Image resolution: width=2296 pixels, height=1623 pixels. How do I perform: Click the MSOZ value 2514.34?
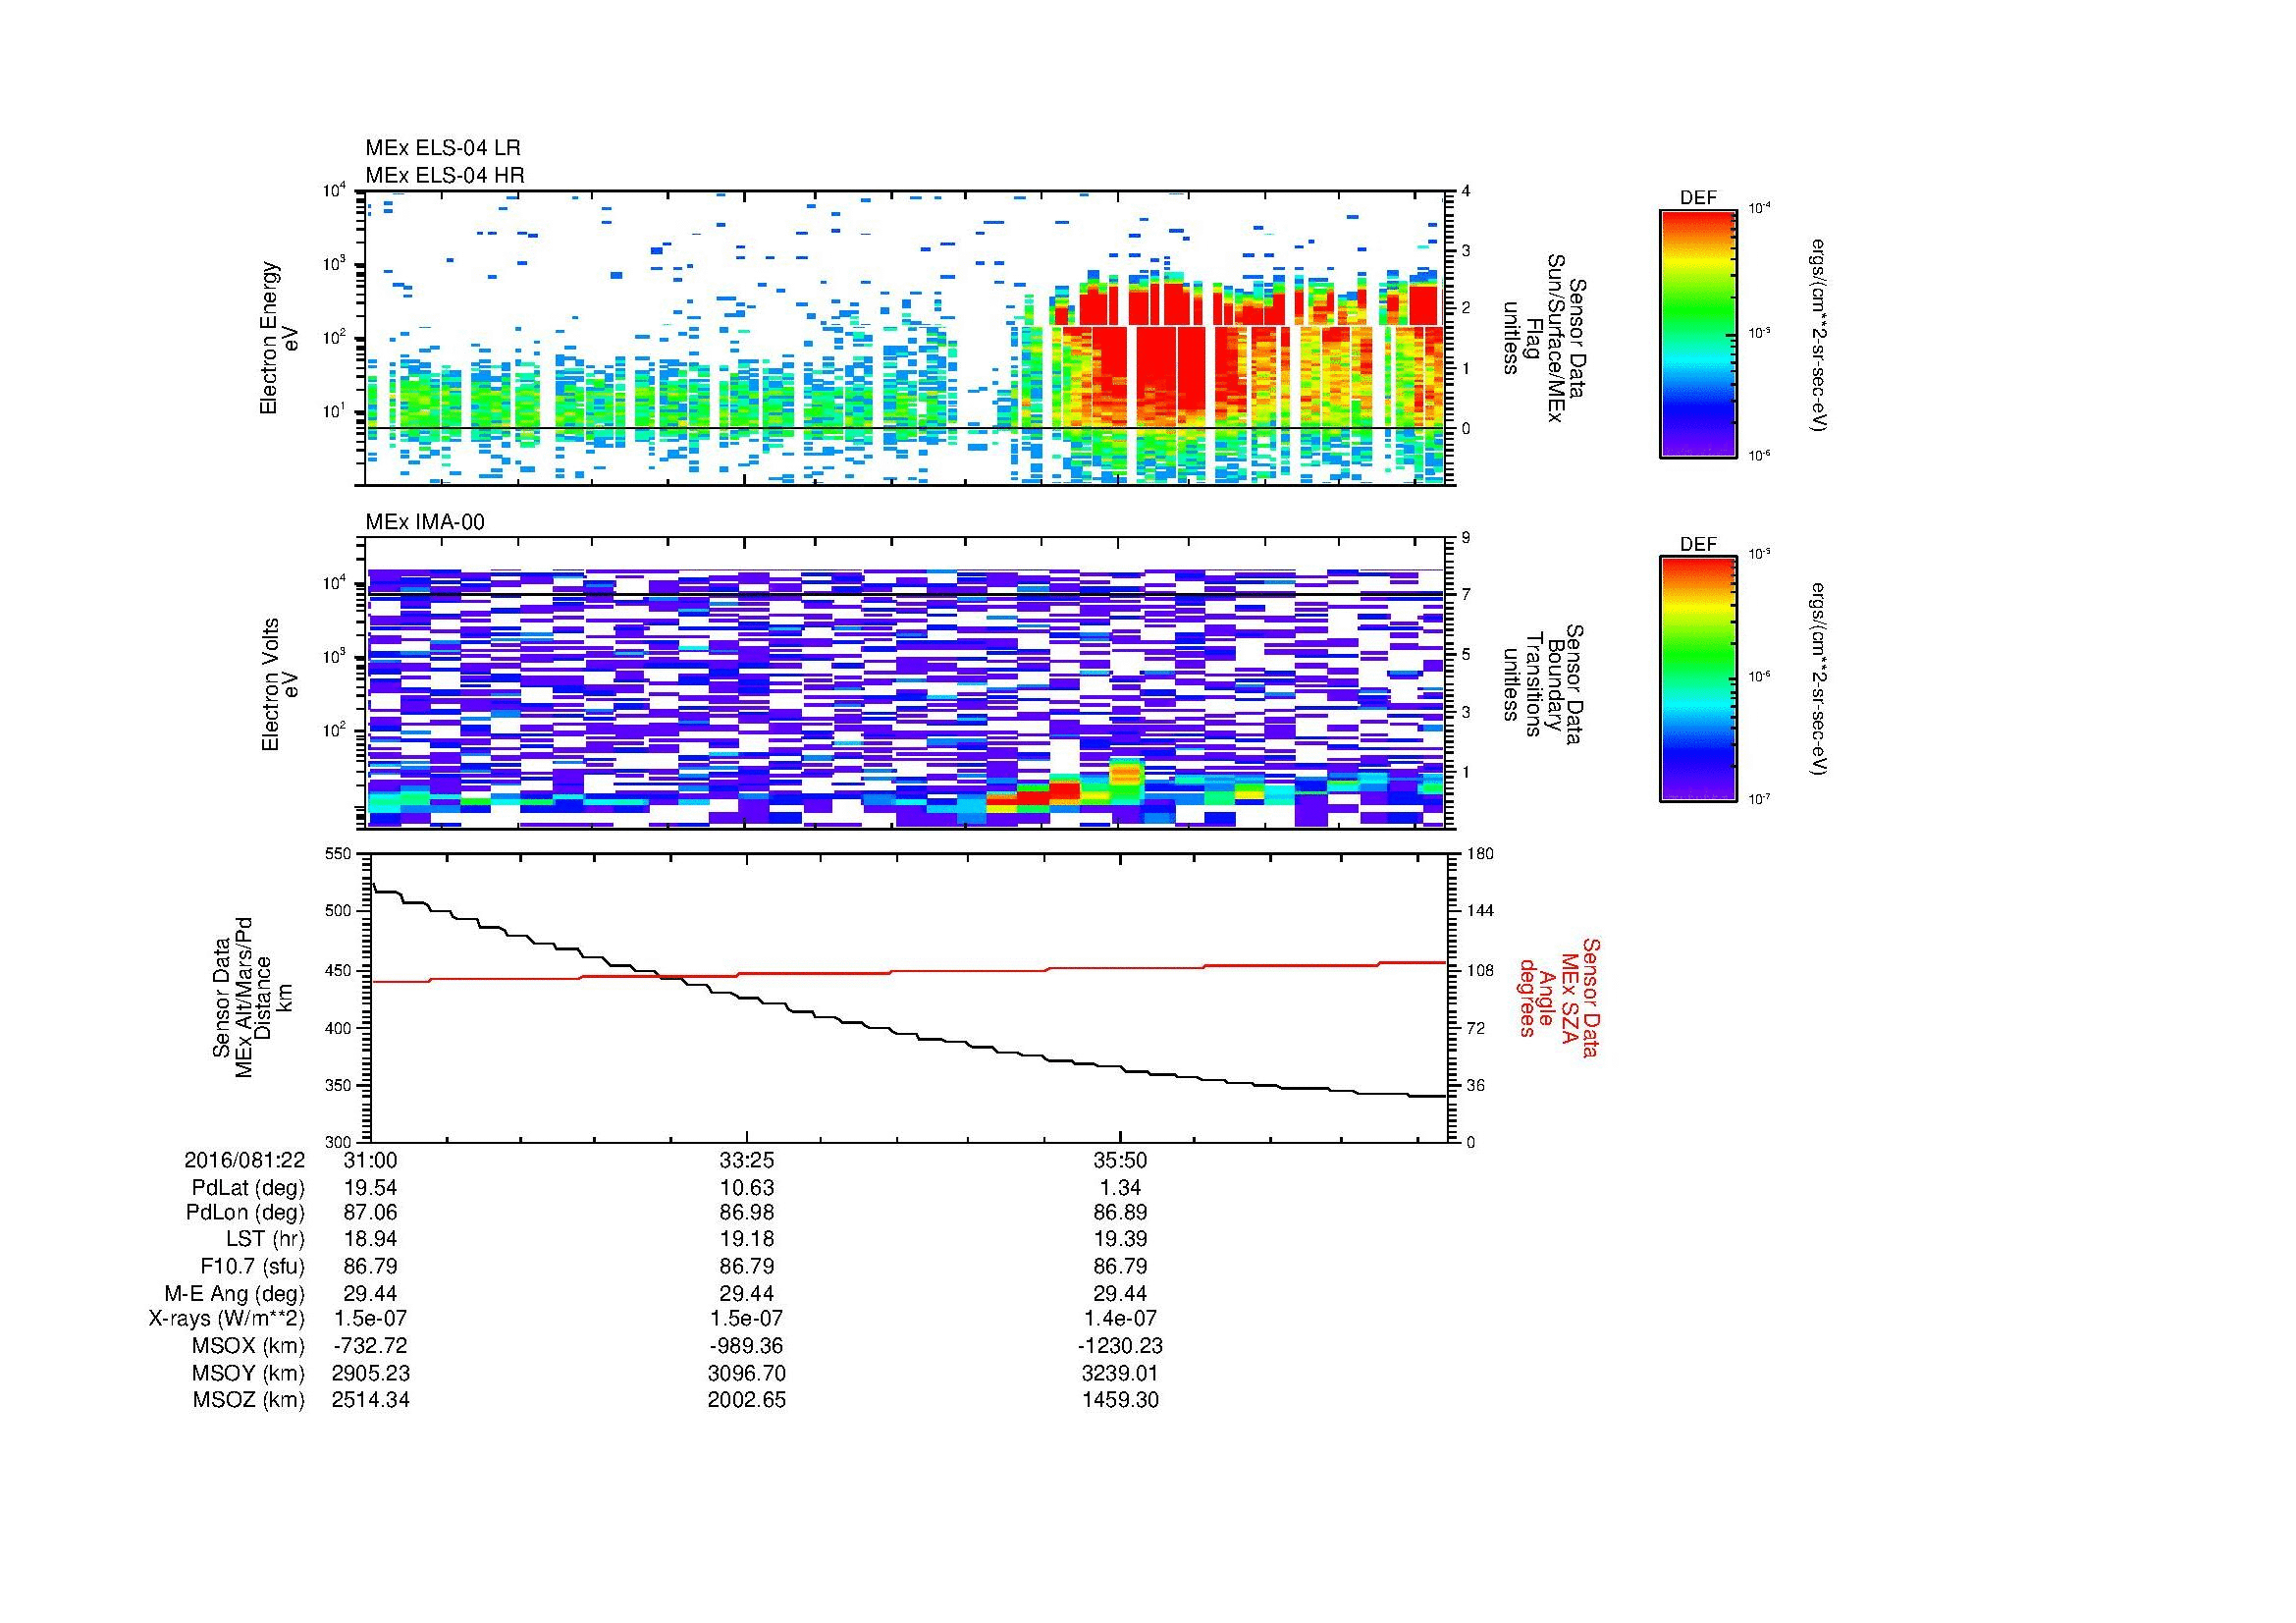370,1400
